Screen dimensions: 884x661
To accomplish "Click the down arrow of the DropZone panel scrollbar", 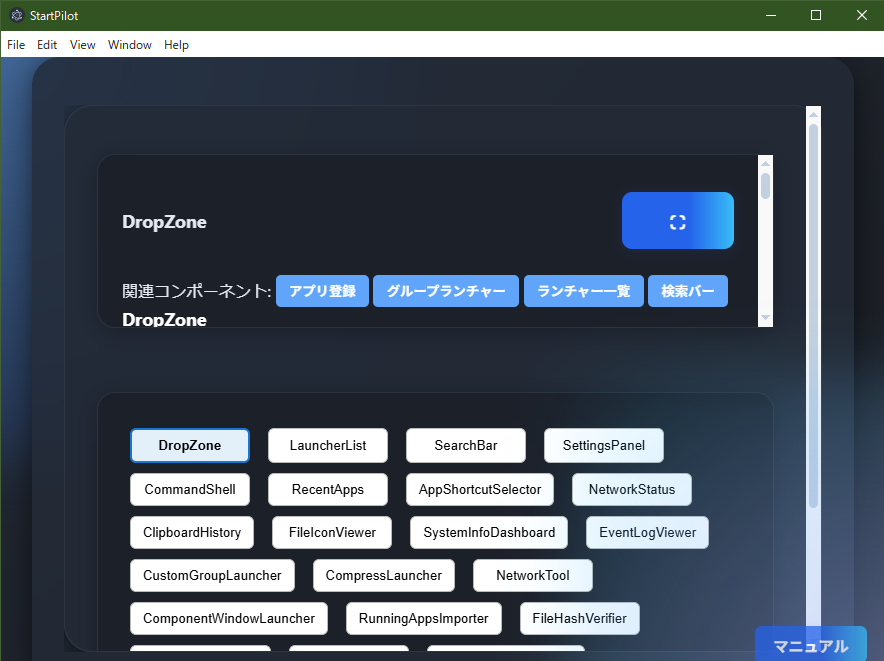I will pyautogui.click(x=766, y=318).
